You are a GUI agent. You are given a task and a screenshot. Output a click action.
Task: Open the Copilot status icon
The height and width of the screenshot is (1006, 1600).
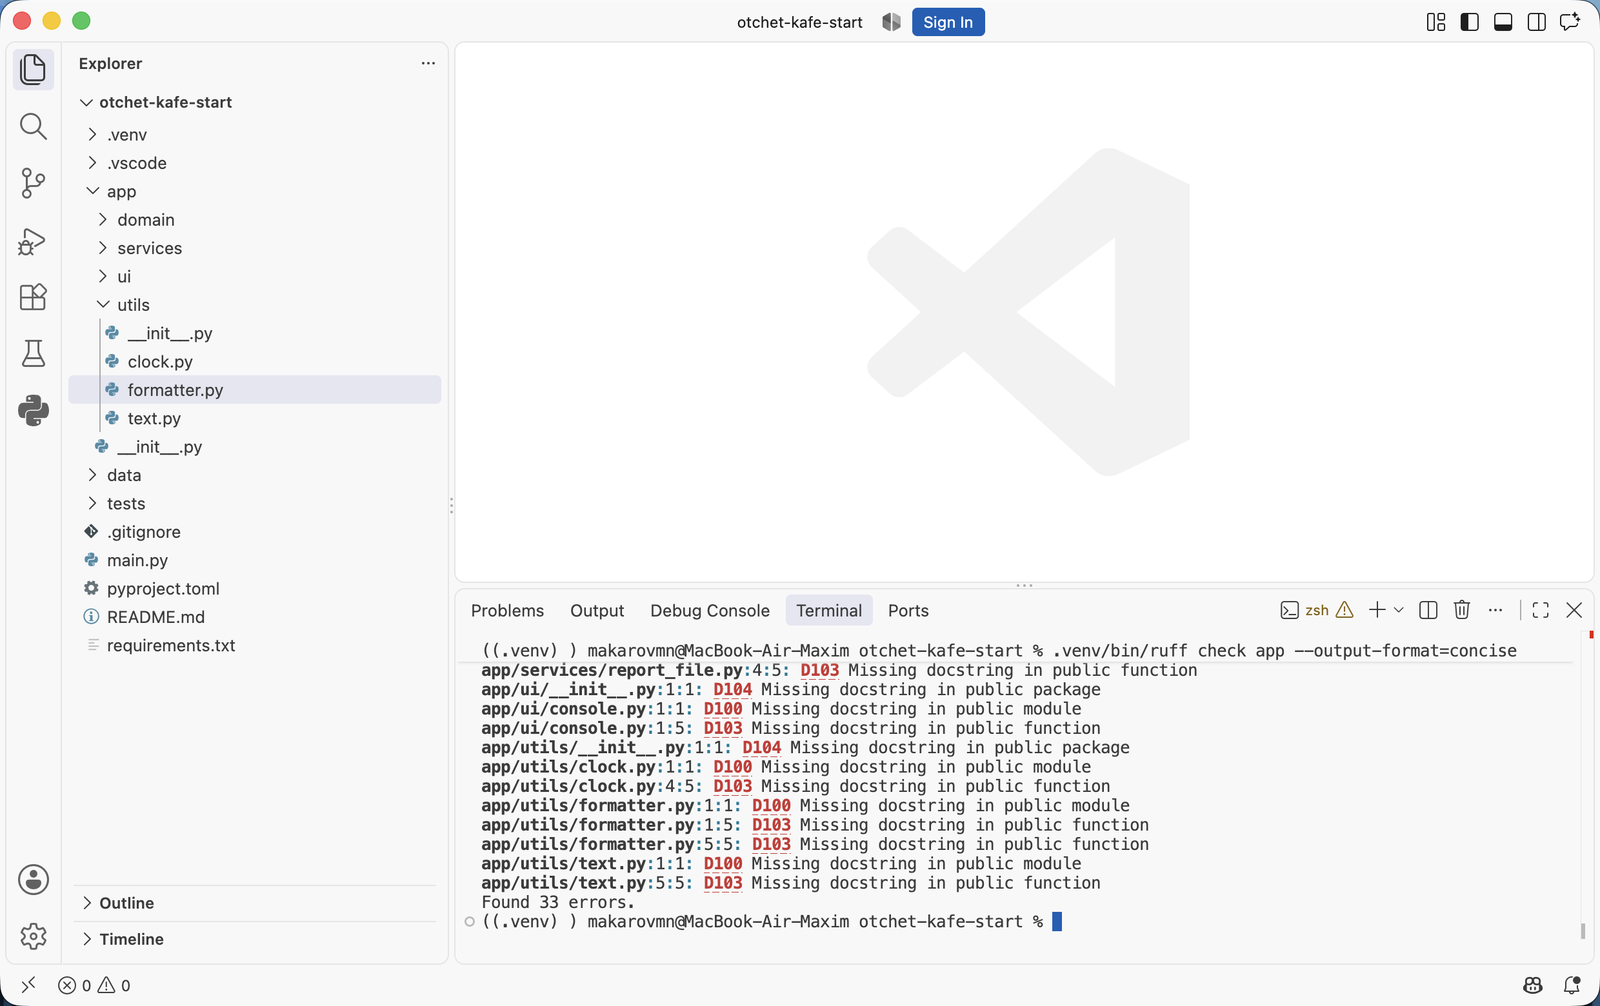[x=1533, y=985]
